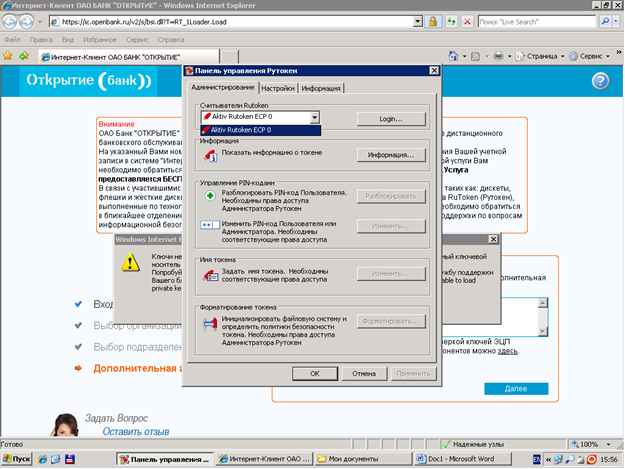Image resolution: width=625 pixels, height=469 pixels.
Task: Click the green unblock PIN-code icon
Action: (x=210, y=196)
